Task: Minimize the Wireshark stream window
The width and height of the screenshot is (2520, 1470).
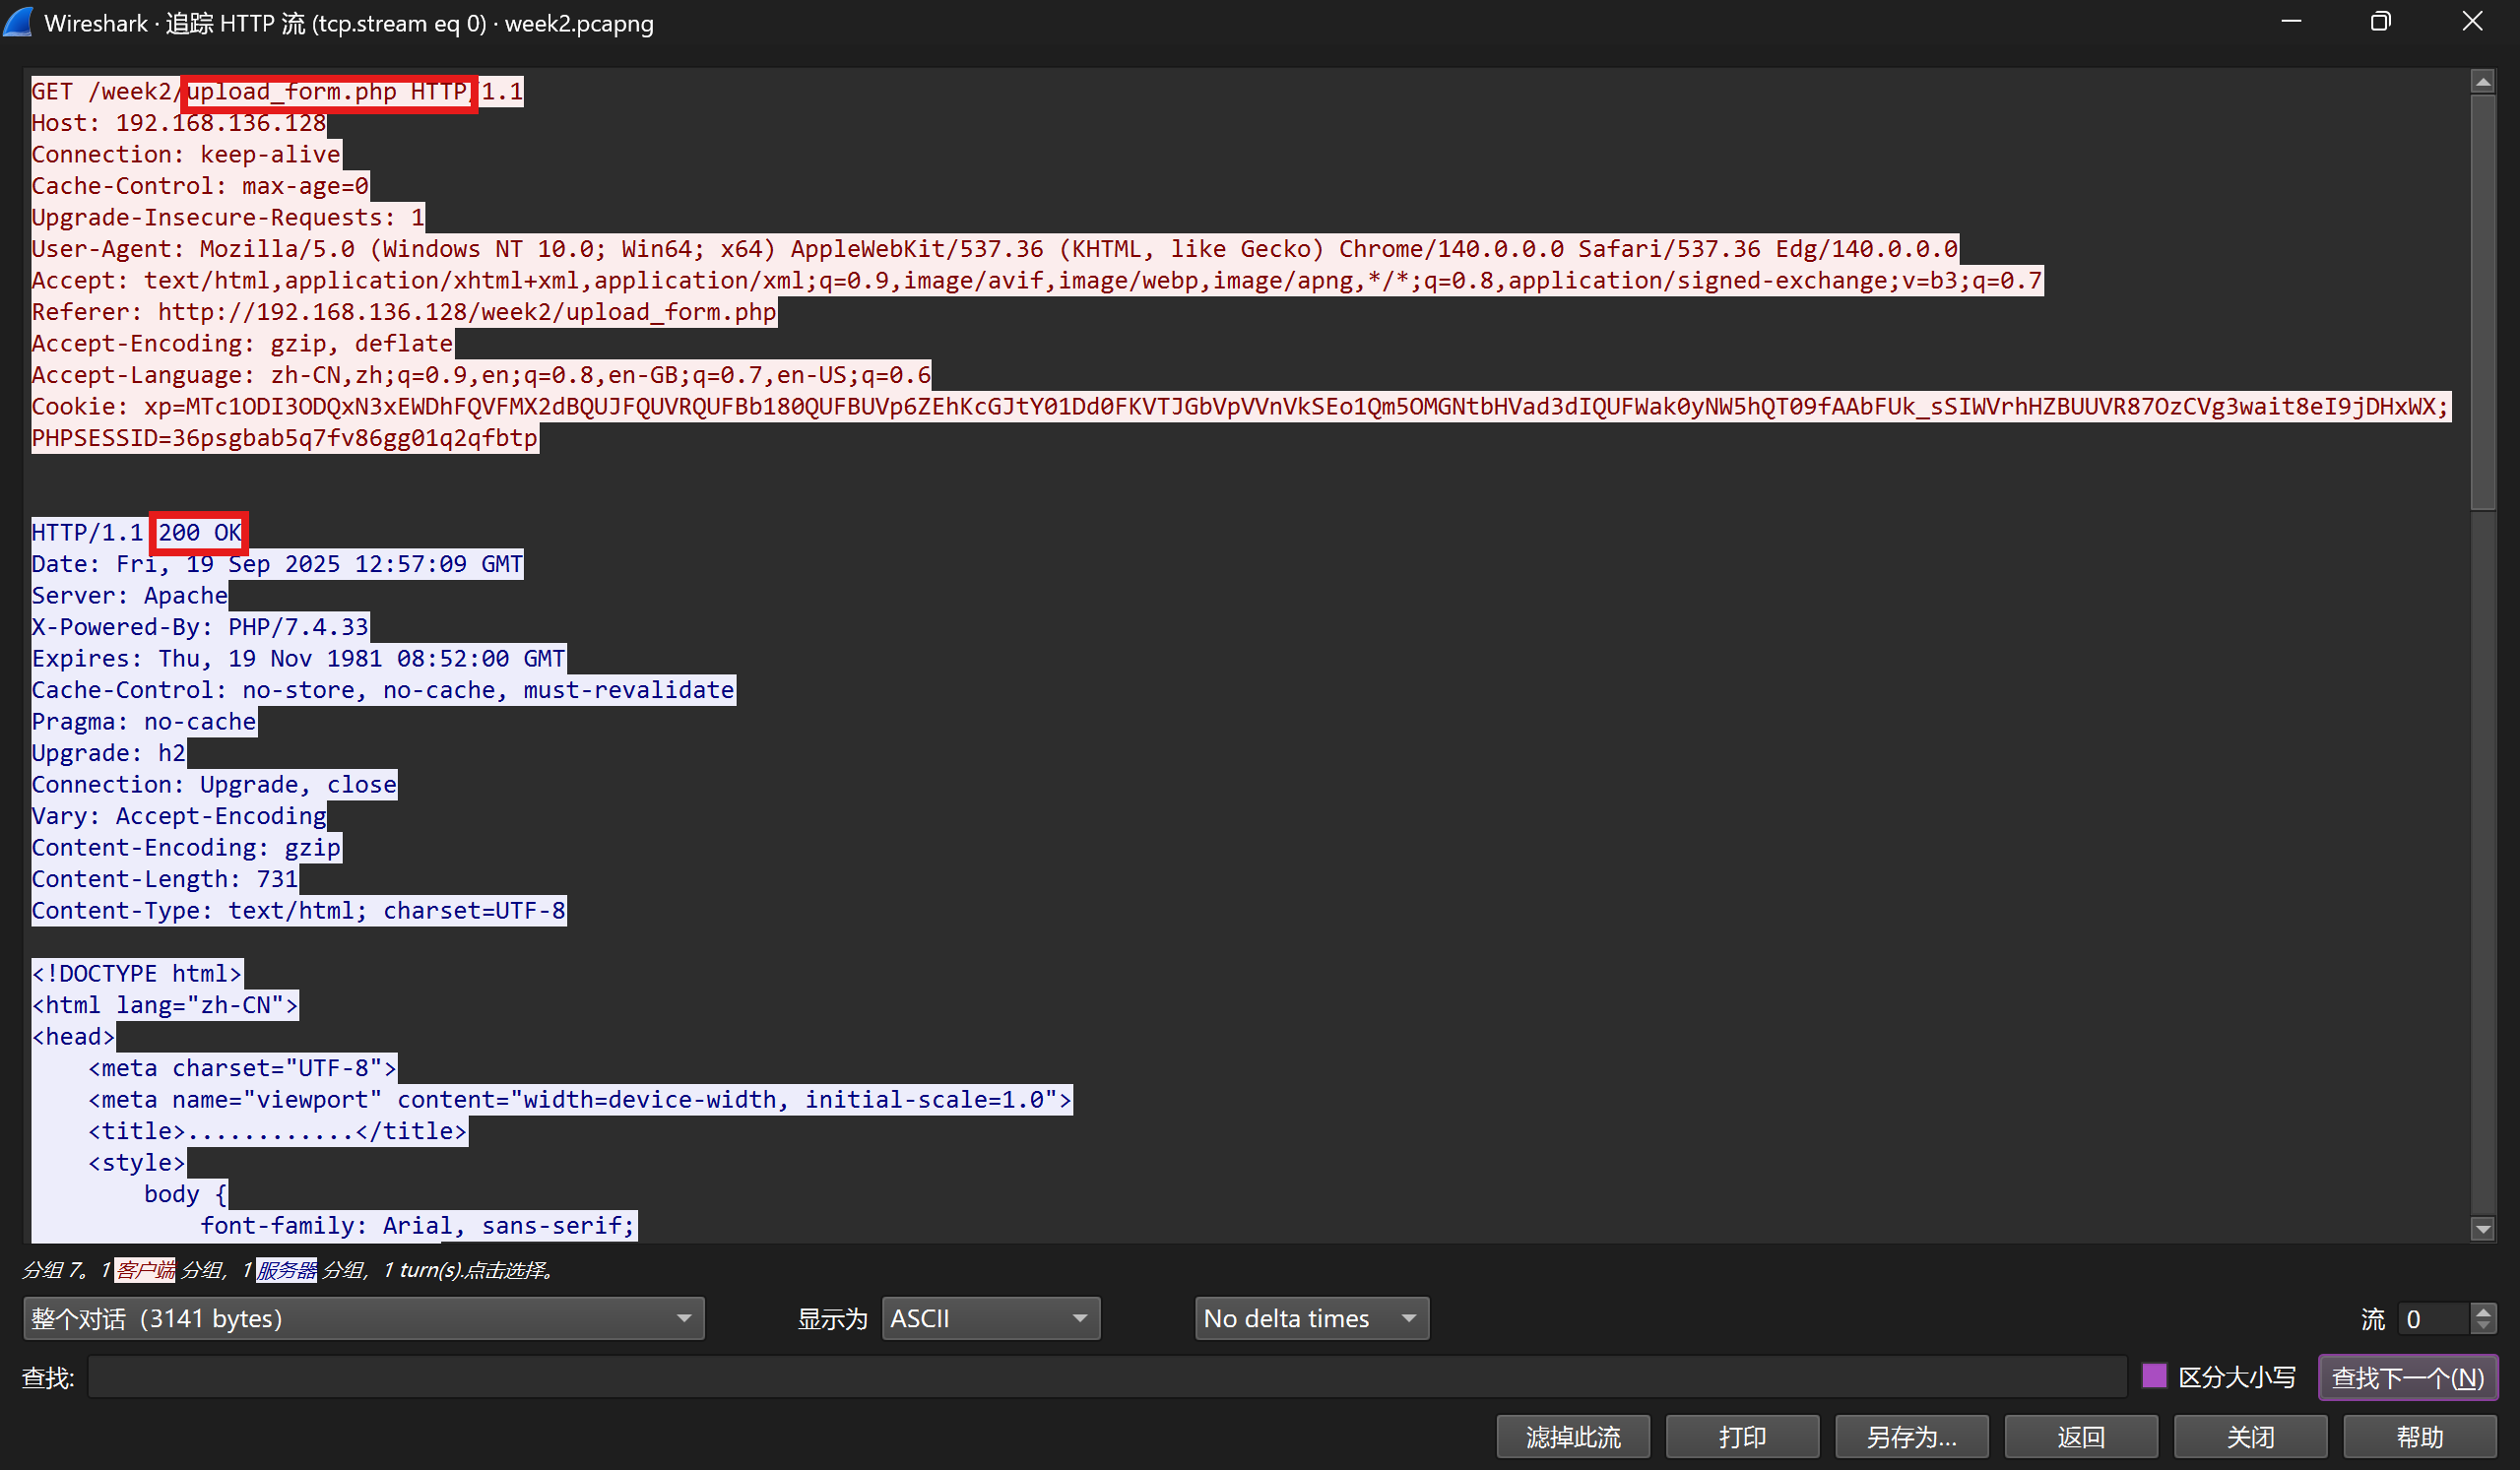Action: click(2291, 22)
